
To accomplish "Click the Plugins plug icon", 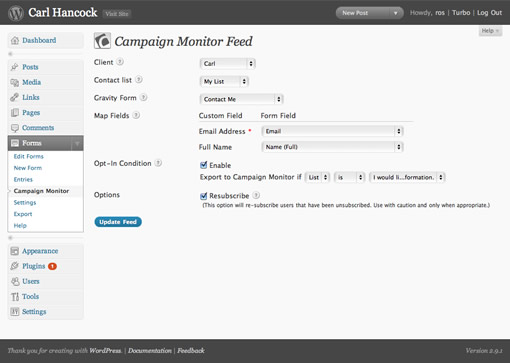I will (x=14, y=266).
